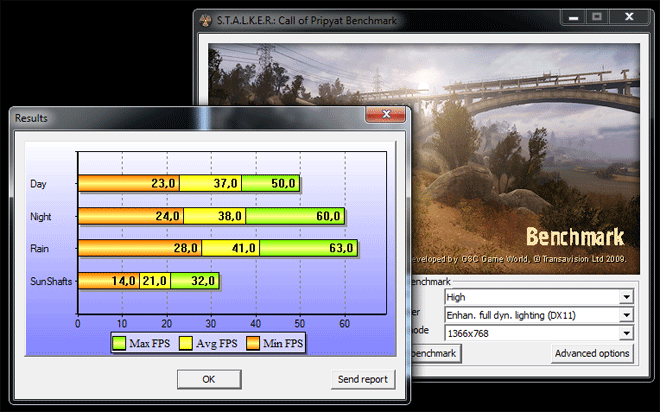Click the x-axis tick label 60
The width and height of the screenshot is (660, 412).
tap(344, 324)
